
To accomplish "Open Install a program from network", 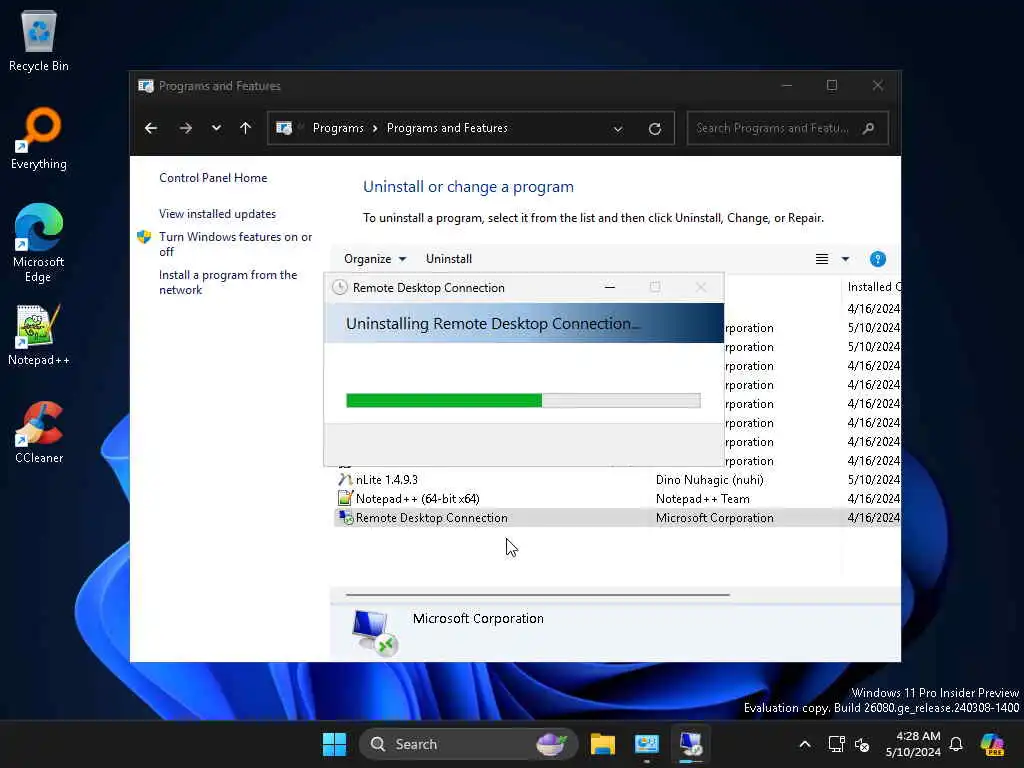I will point(228,282).
